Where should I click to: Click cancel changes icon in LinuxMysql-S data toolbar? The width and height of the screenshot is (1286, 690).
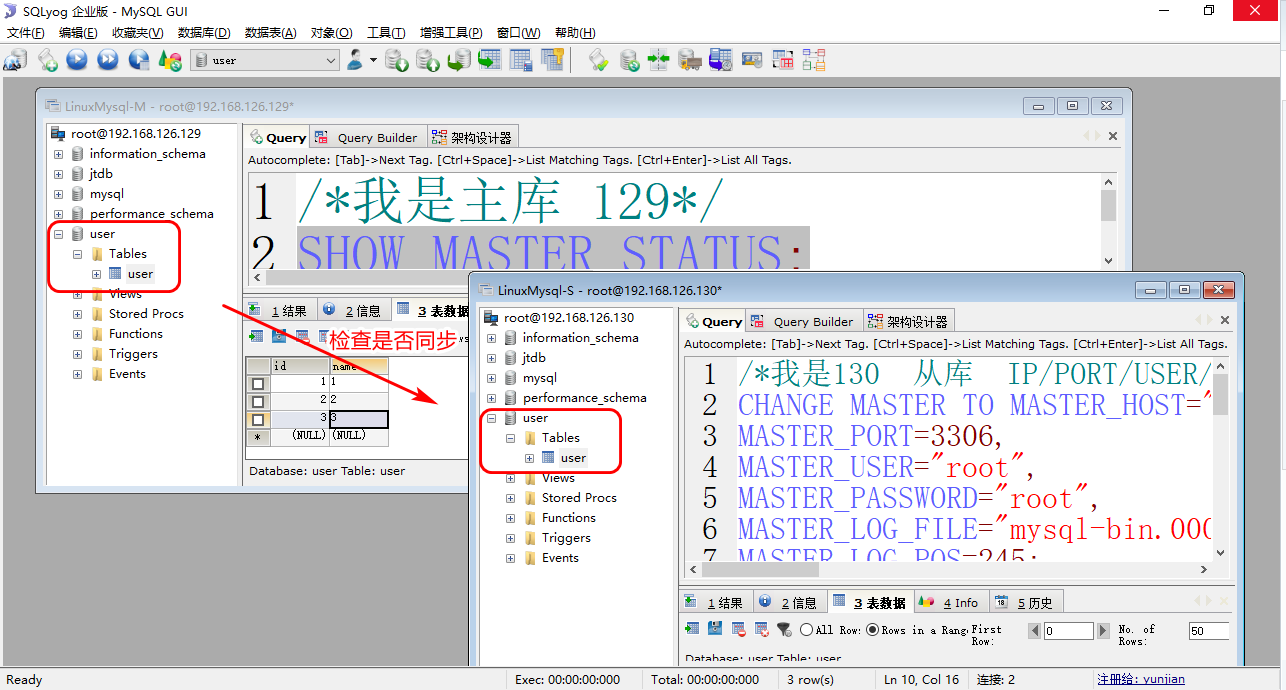[762, 629]
